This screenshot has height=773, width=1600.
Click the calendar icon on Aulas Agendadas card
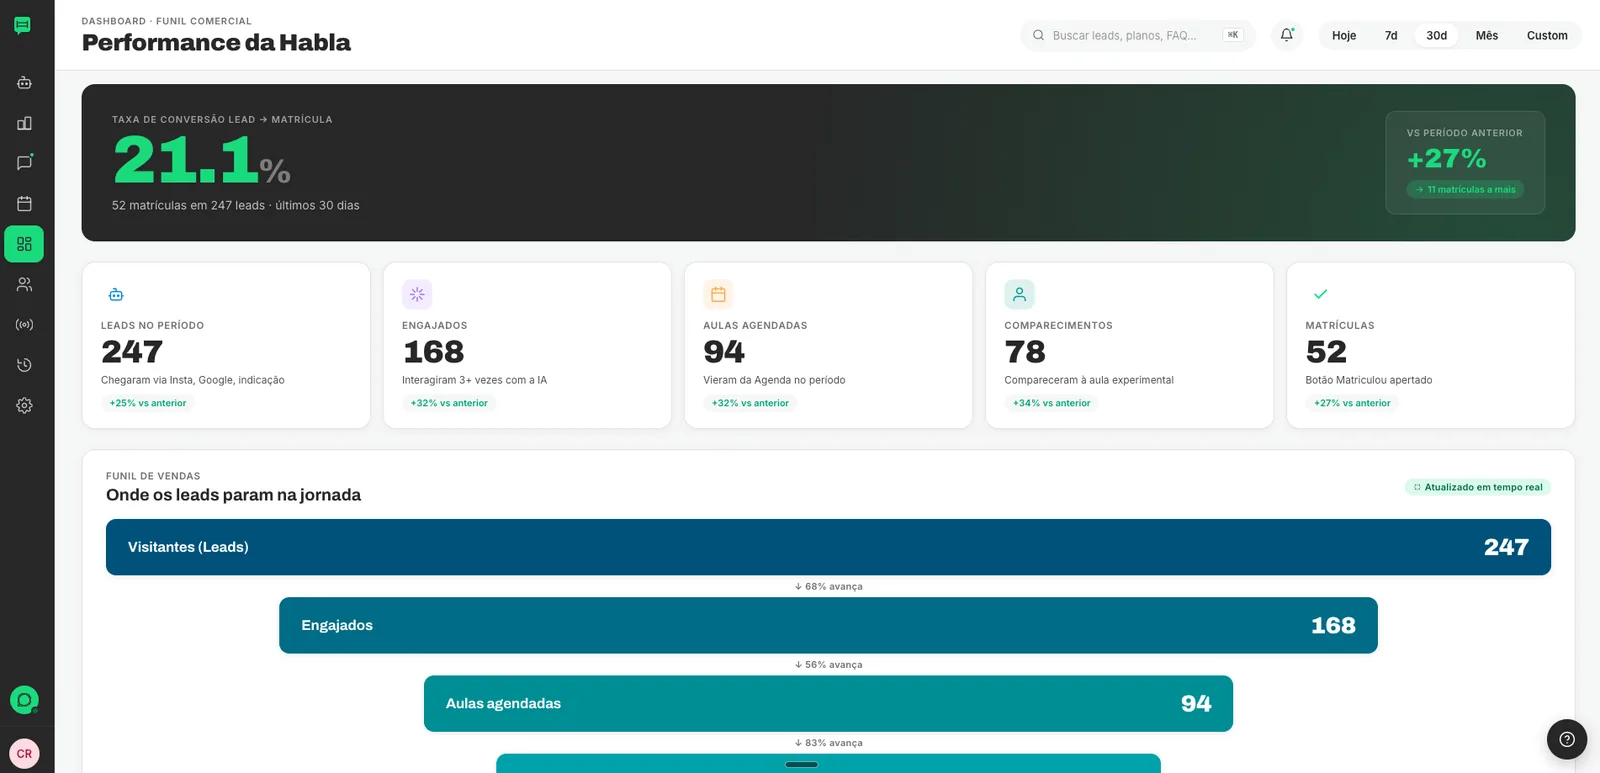718,294
